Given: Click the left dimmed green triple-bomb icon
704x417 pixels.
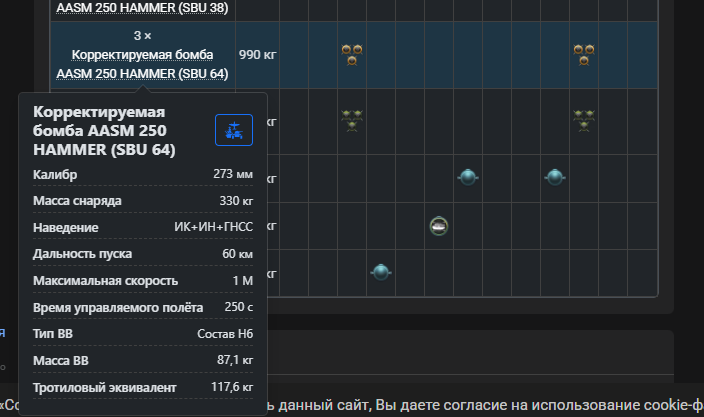Looking at the screenshot, I should tap(352, 120).
